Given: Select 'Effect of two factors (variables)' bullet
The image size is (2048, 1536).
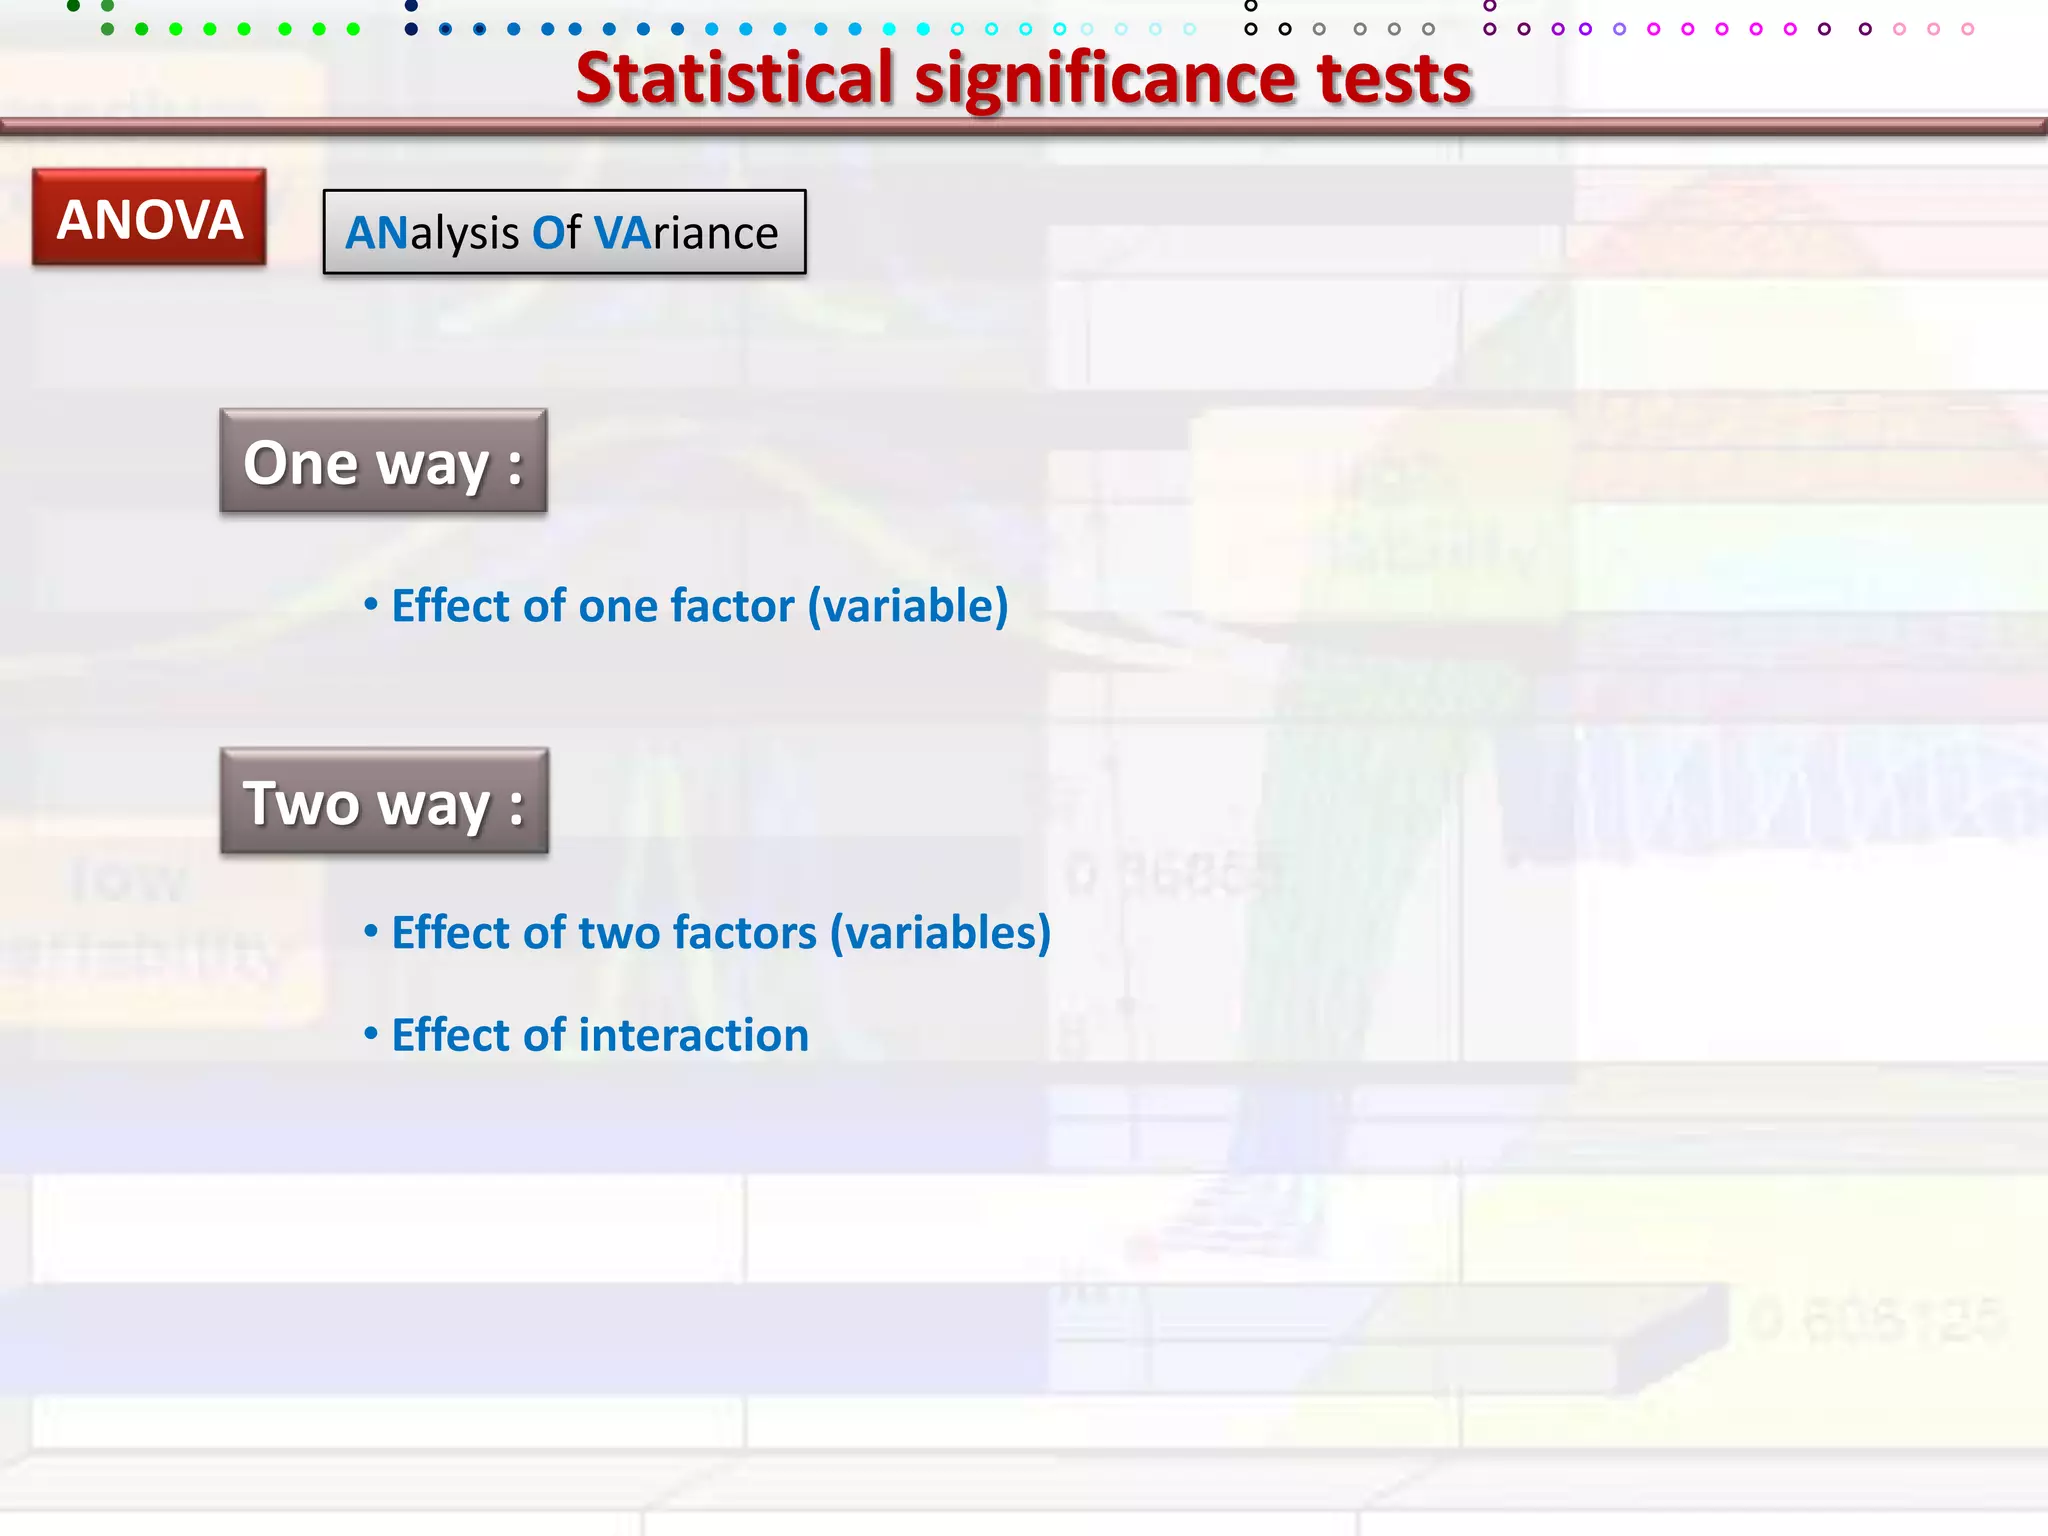Looking at the screenshot, I should [707, 933].
